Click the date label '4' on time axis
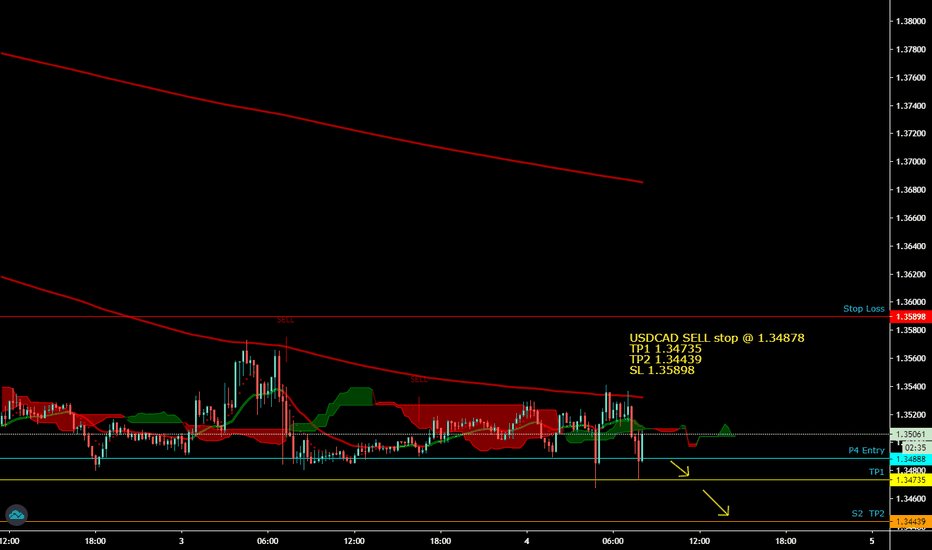932x550 pixels. point(527,541)
